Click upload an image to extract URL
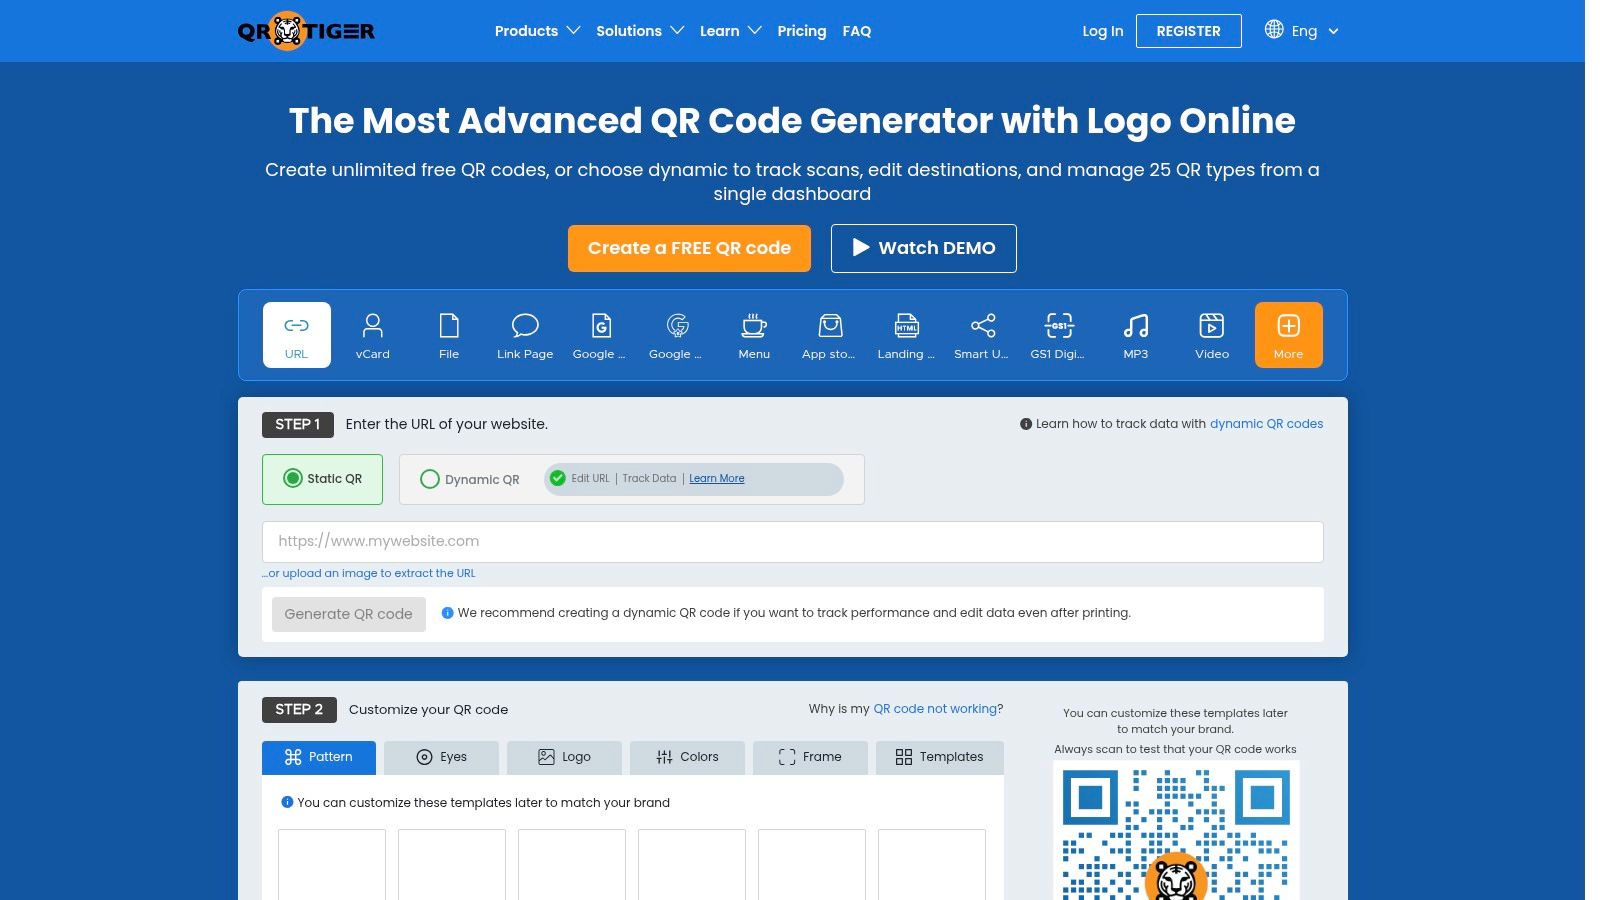The image size is (1600, 900). [x=369, y=573]
